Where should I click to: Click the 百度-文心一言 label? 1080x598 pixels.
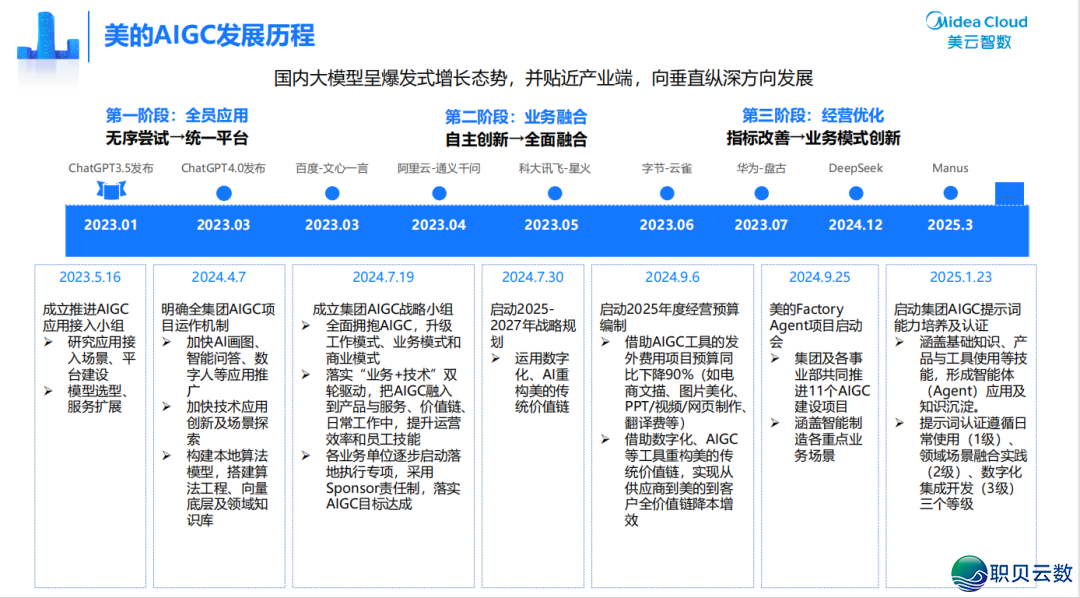[x=332, y=168]
